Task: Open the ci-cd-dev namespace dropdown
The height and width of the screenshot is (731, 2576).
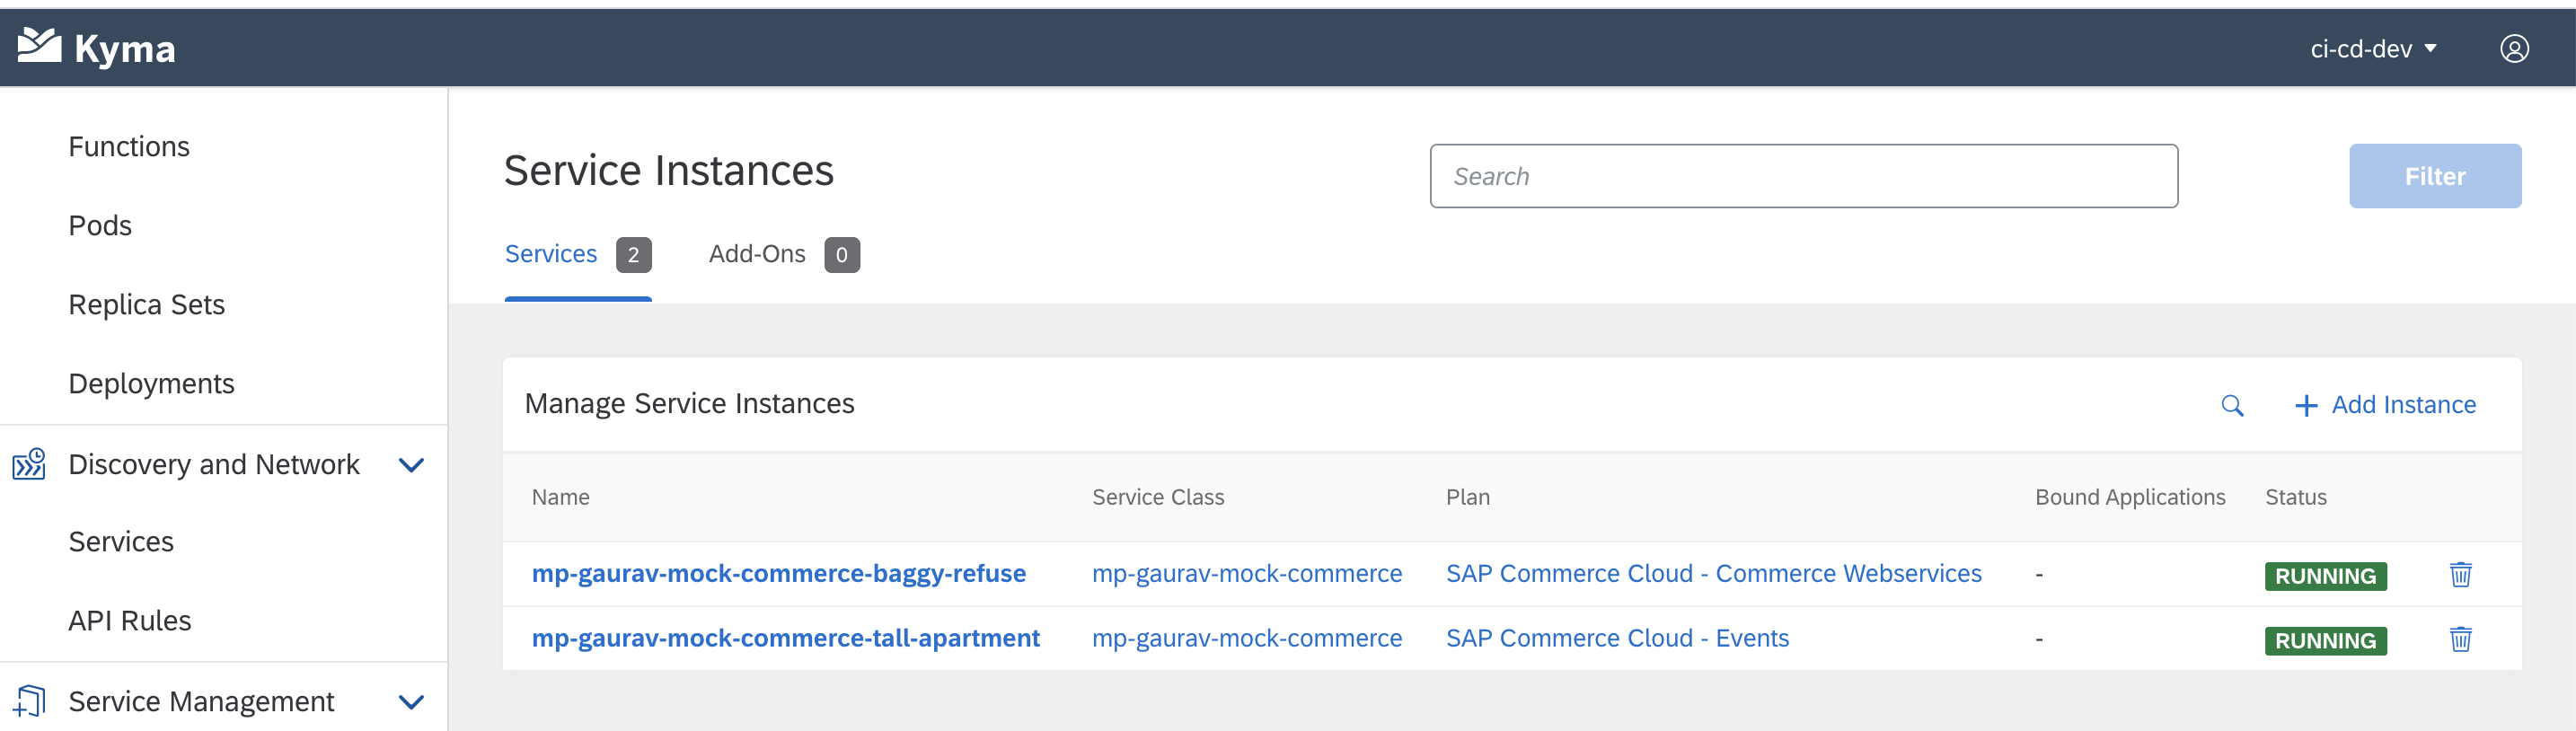Action: coord(2372,48)
